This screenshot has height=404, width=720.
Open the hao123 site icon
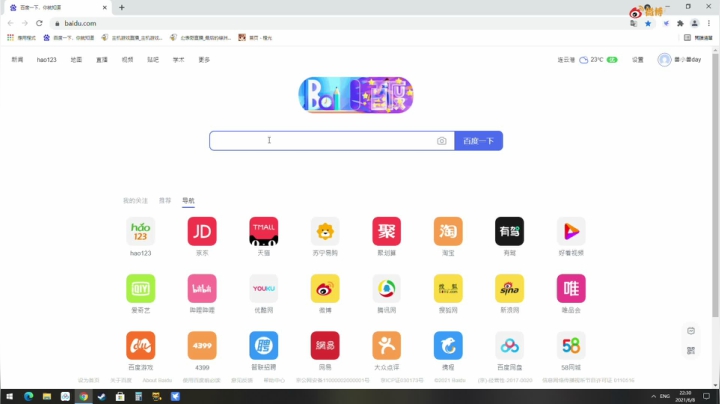point(141,231)
